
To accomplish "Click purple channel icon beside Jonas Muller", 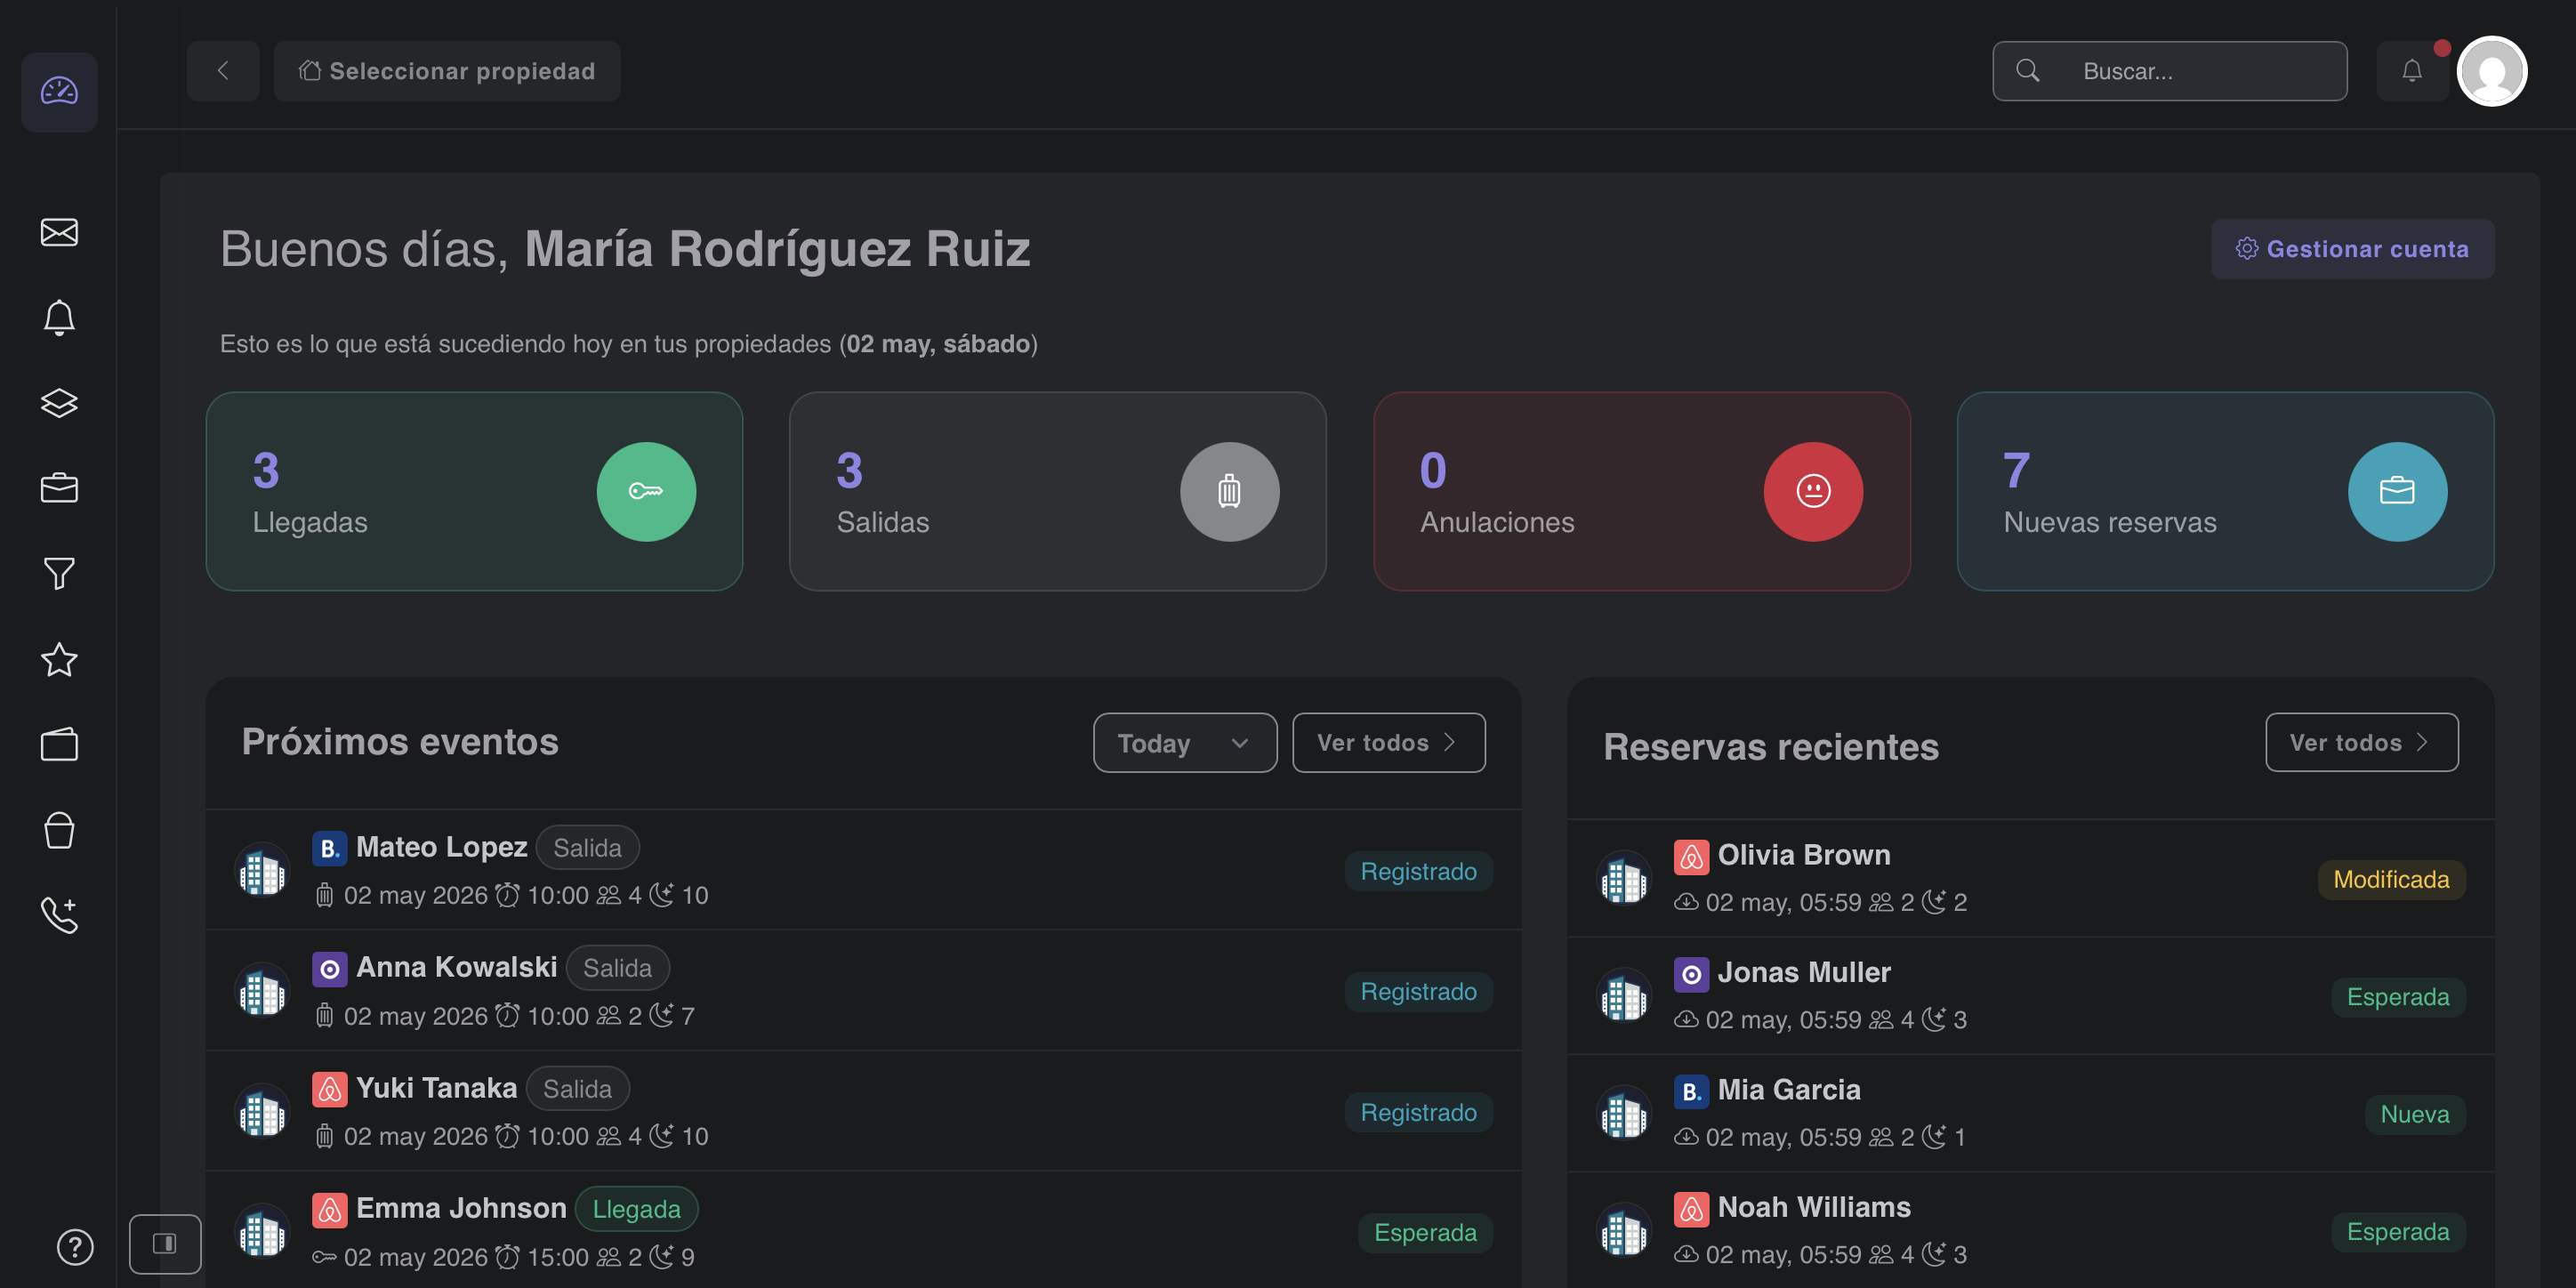I will point(1691,974).
